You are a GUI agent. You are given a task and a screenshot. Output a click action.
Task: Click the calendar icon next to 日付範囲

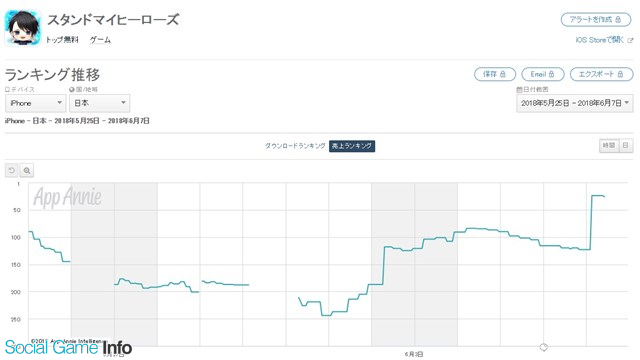point(519,89)
